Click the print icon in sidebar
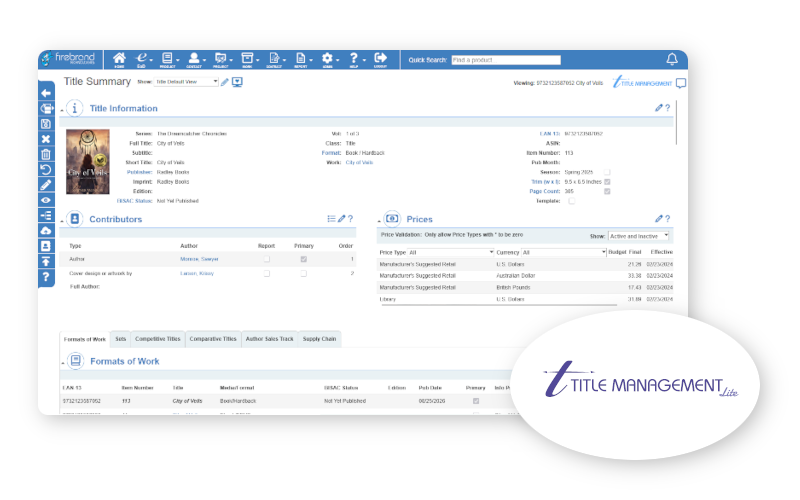This screenshot has height=500, width=800. (46, 109)
